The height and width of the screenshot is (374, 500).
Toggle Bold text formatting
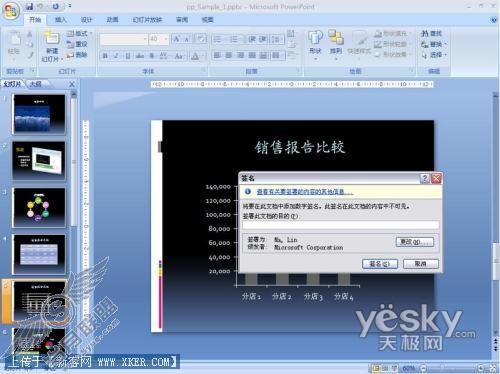[105, 56]
